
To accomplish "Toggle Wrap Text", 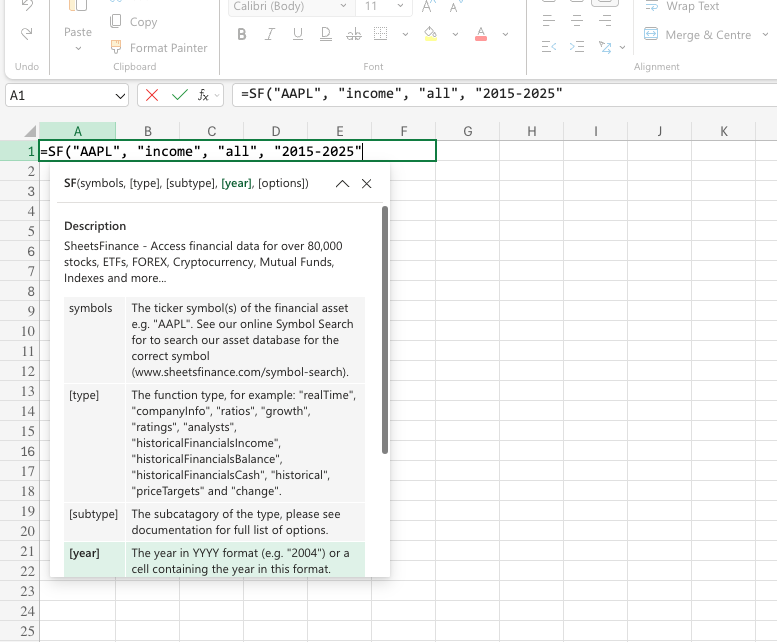I will coord(682,6).
